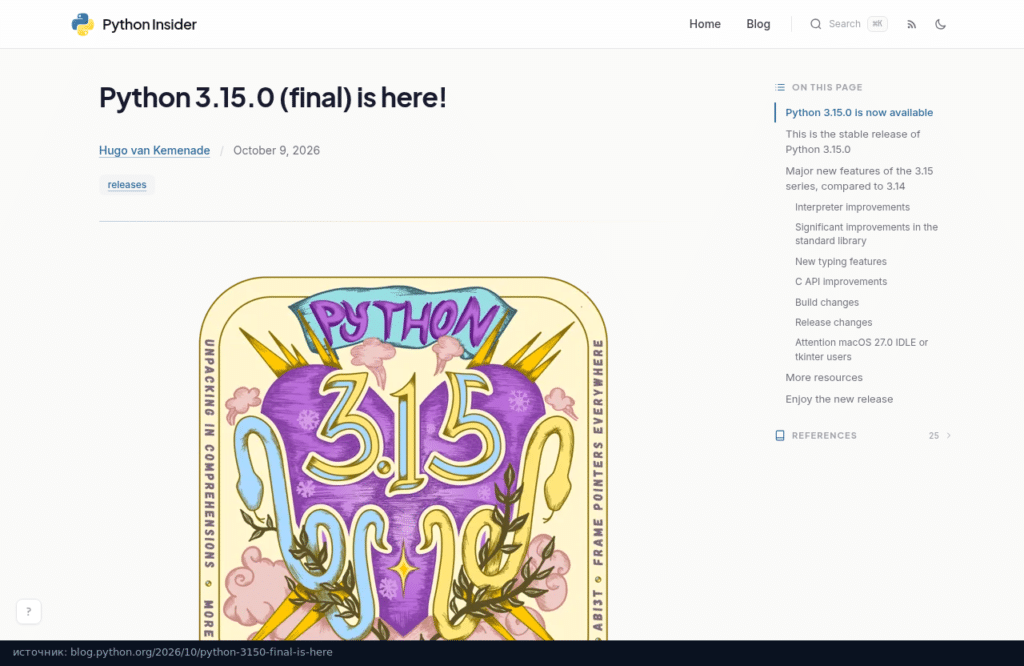Toggle dark mode moon icon
This screenshot has width=1024, height=666.
coord(940,24)
